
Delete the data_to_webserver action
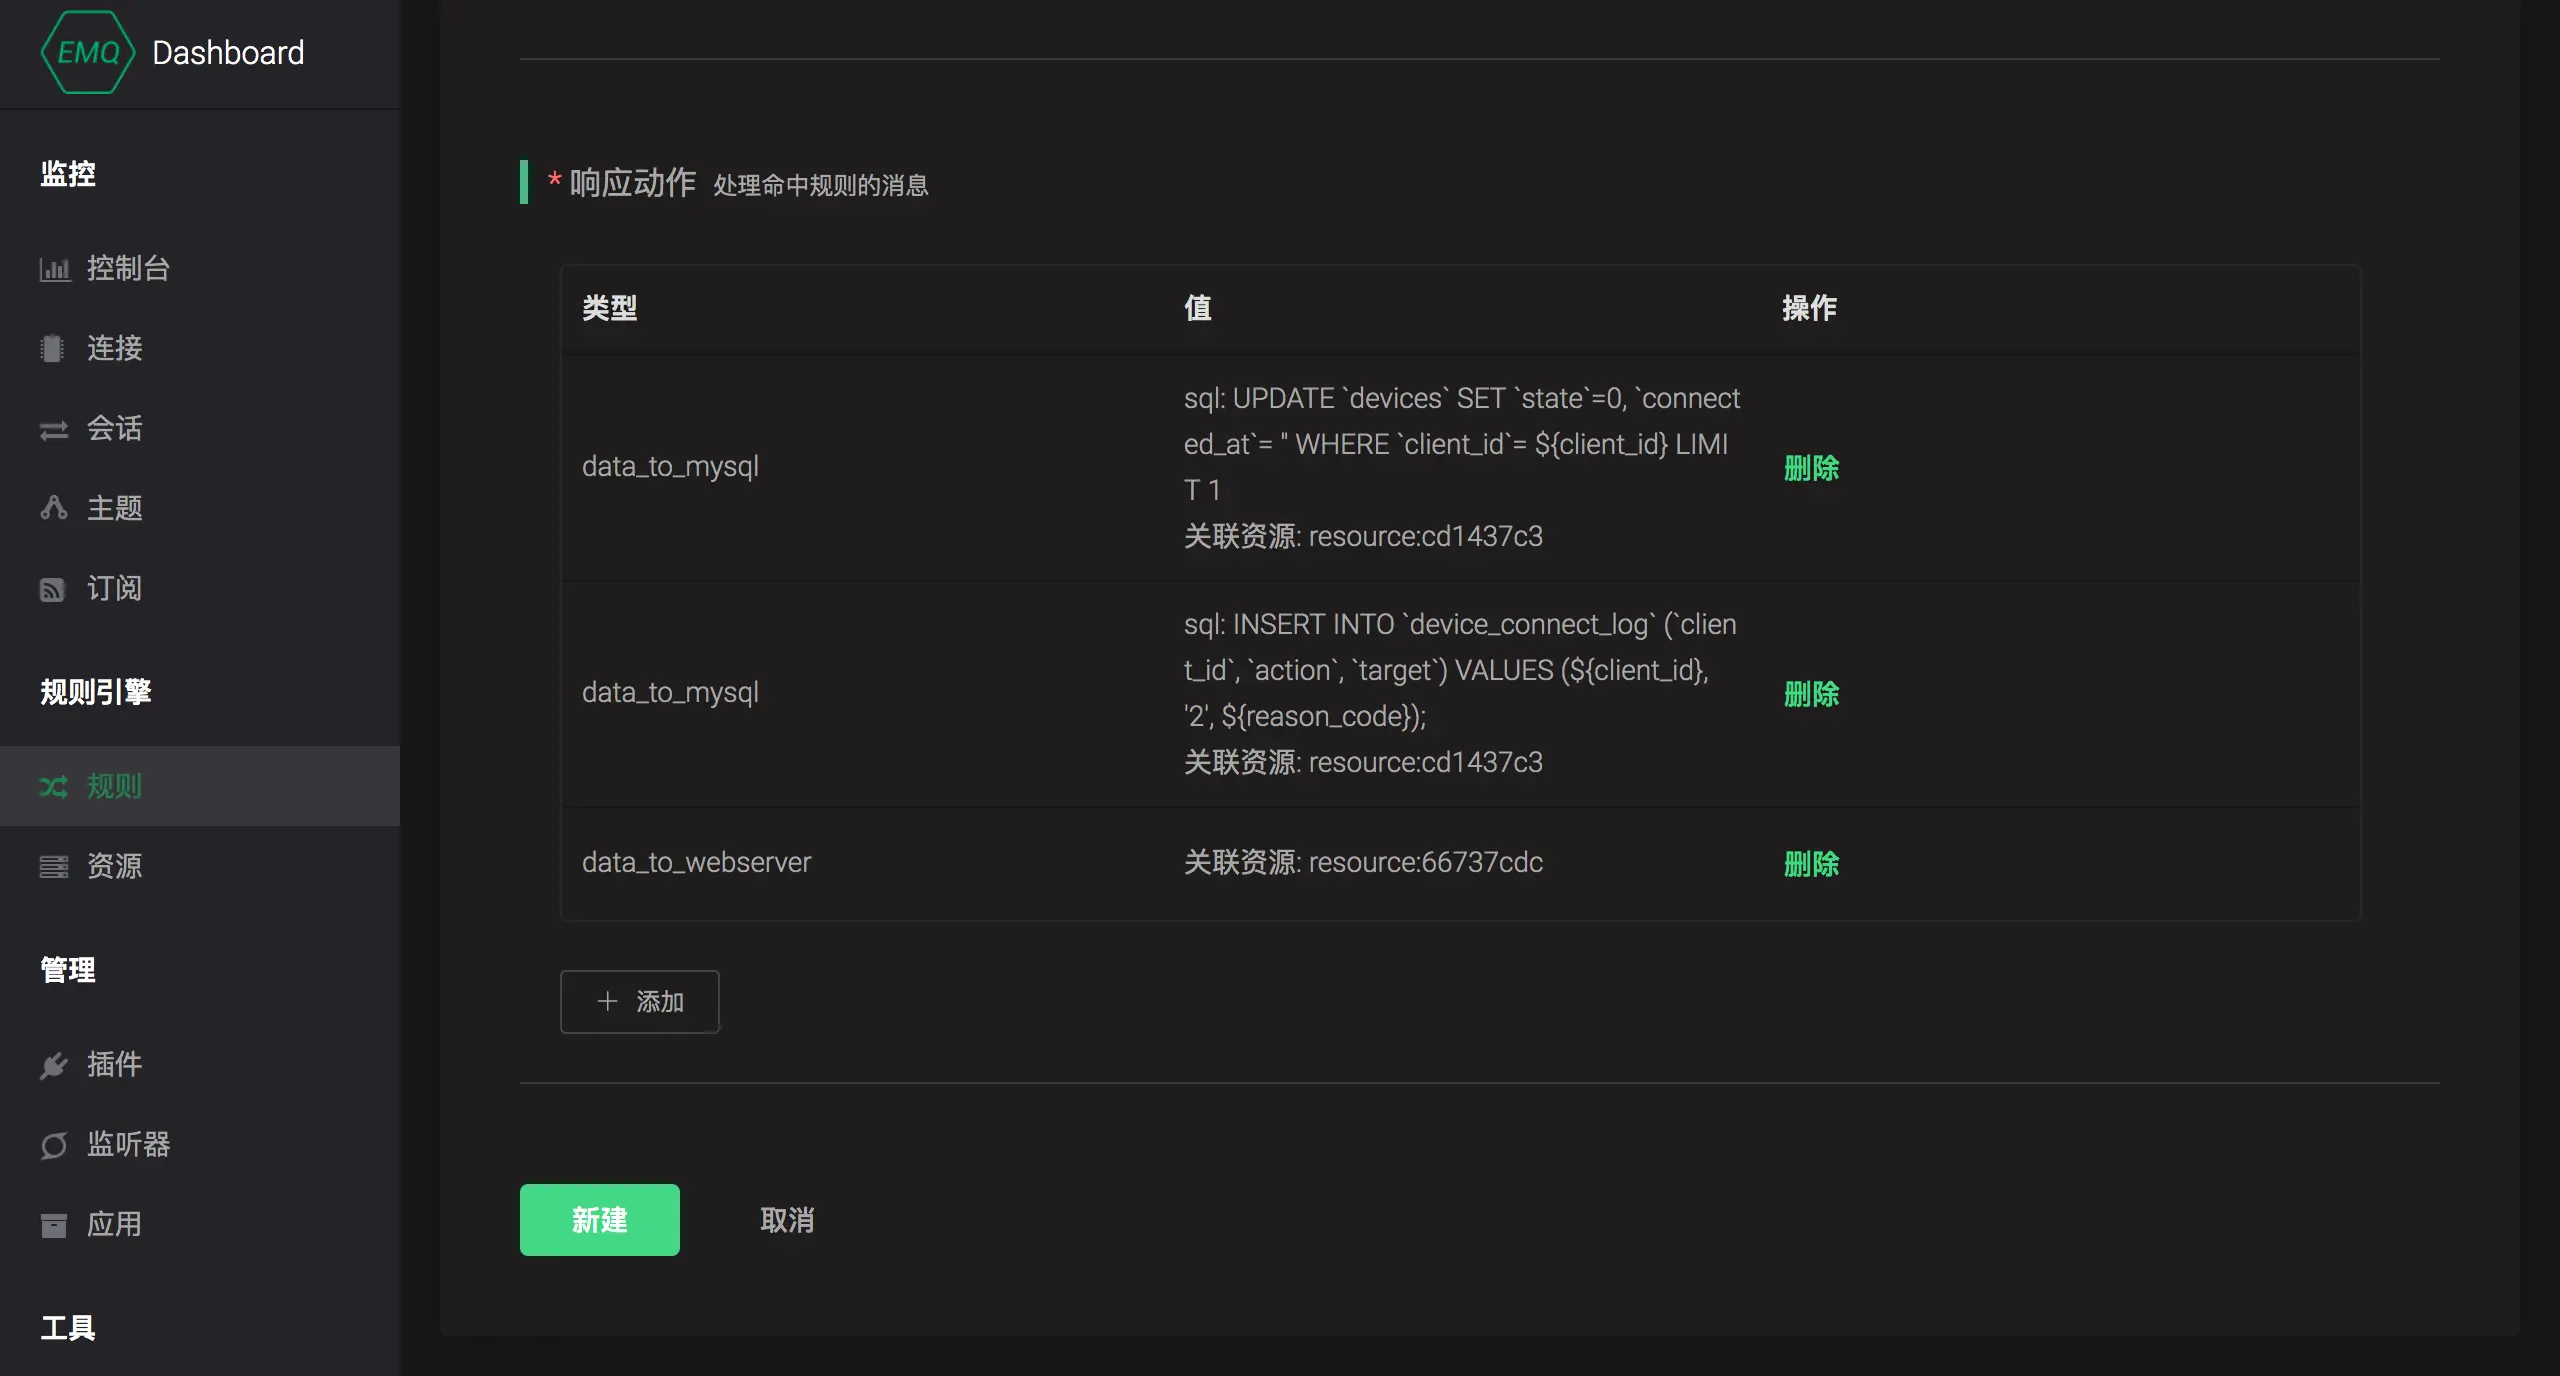point(1811,864)
